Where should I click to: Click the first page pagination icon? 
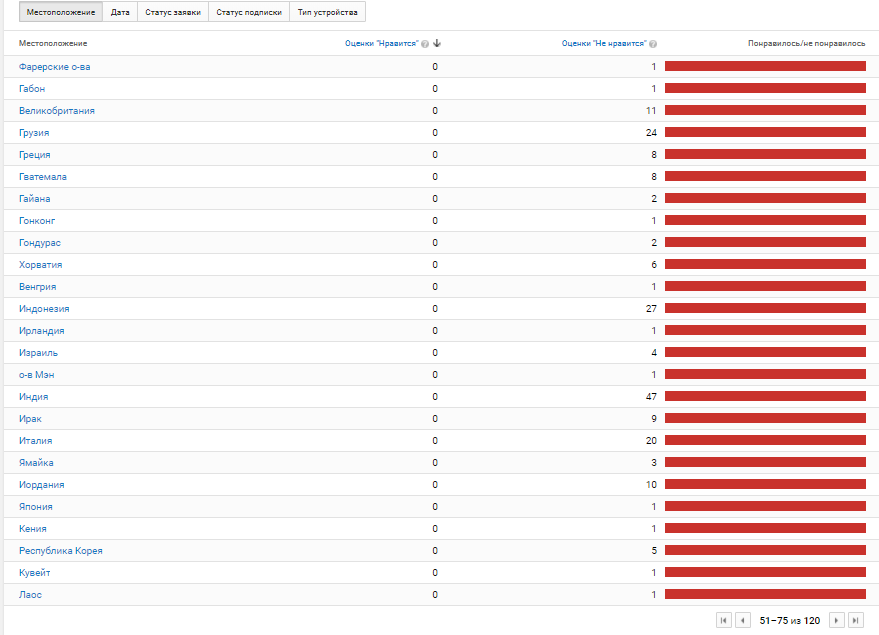pyautogui.click(x=724, y=620)
